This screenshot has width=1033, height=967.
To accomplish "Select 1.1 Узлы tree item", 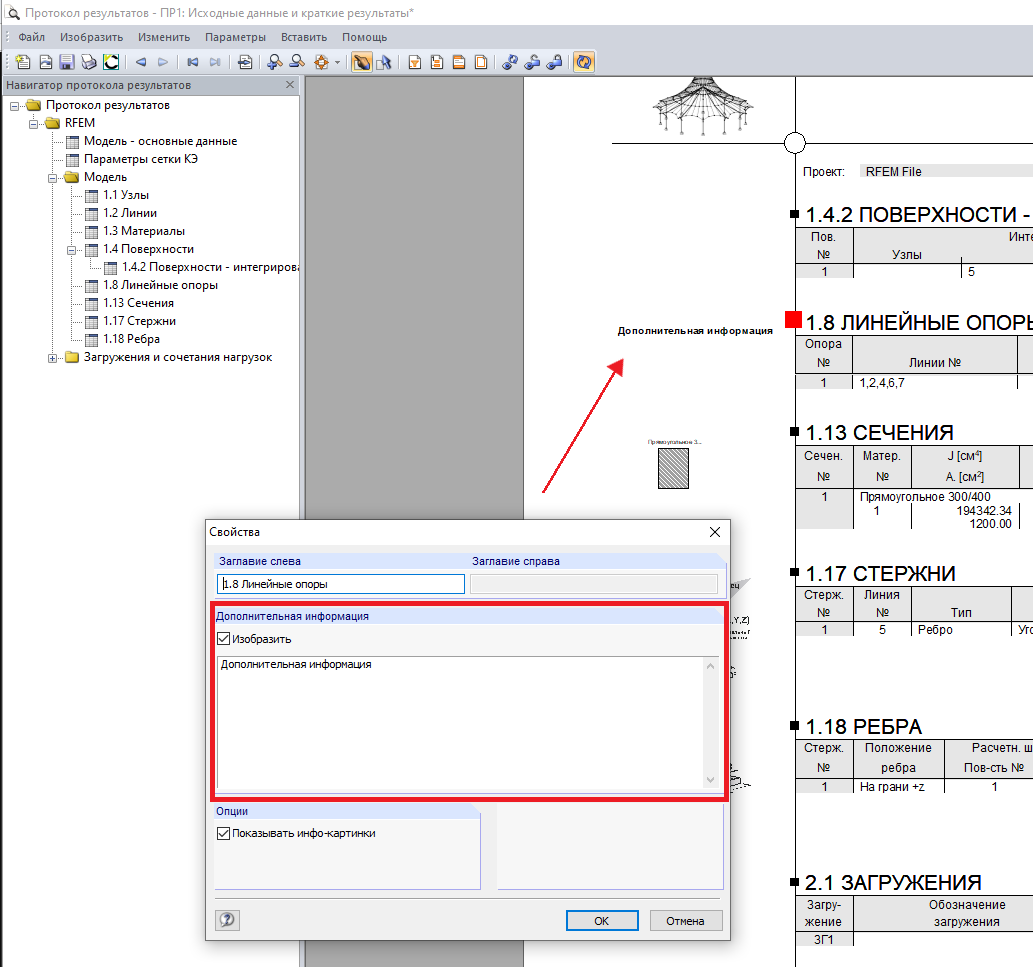I will (x=126, y=195).
